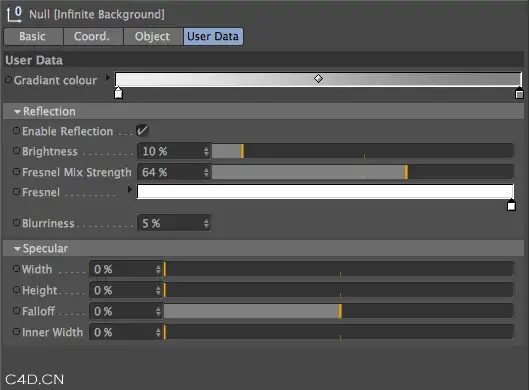The height and width of the screenshot is (390, 529).
Task: Click the grey right knot of Gradiant colour
Action: pyautogui.click(x=520, y=93)
